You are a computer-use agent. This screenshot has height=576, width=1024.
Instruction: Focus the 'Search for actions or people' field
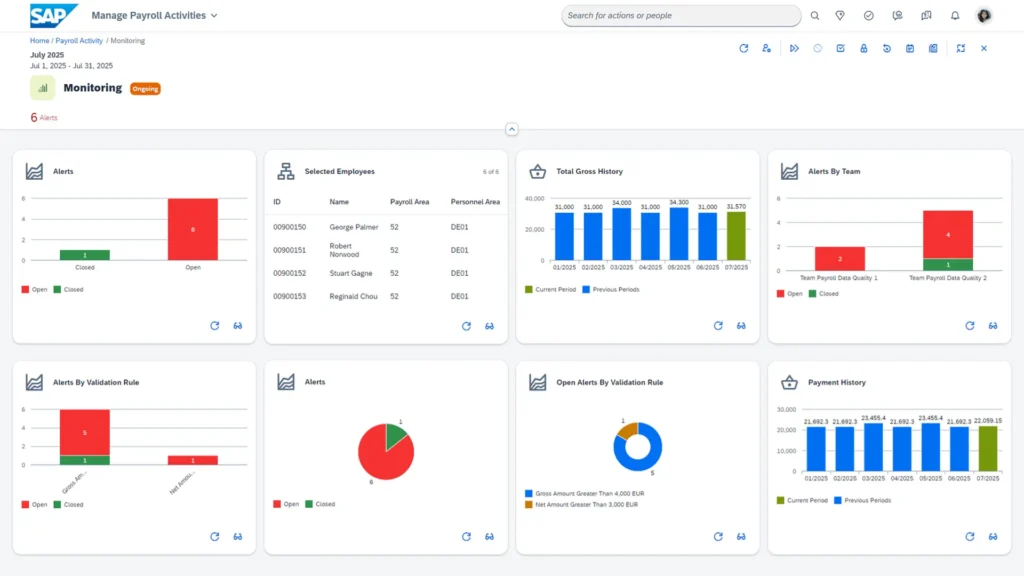pyautogui.click(x=680, y=16)
